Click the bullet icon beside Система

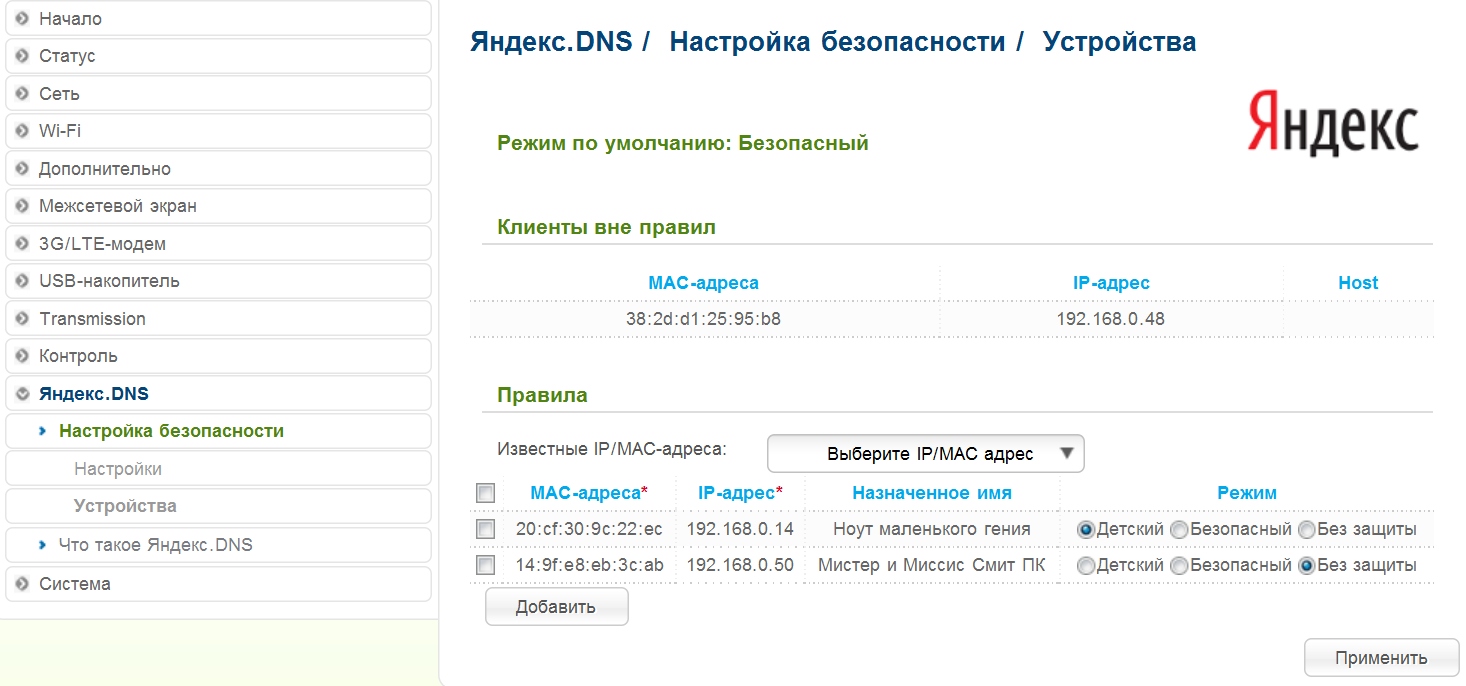22,584
